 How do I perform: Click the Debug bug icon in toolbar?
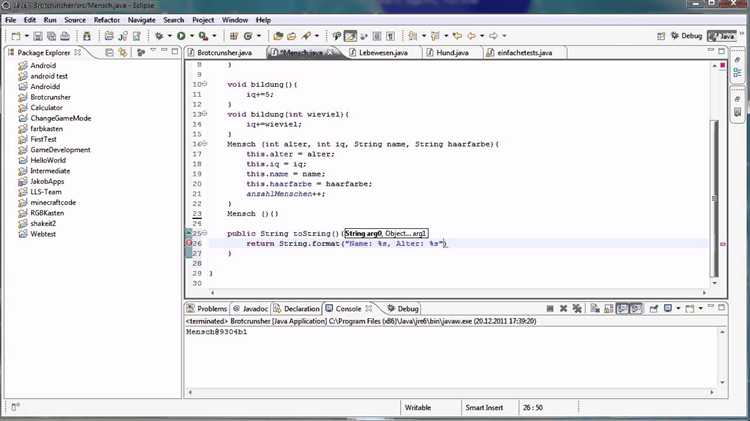point(159,36)
